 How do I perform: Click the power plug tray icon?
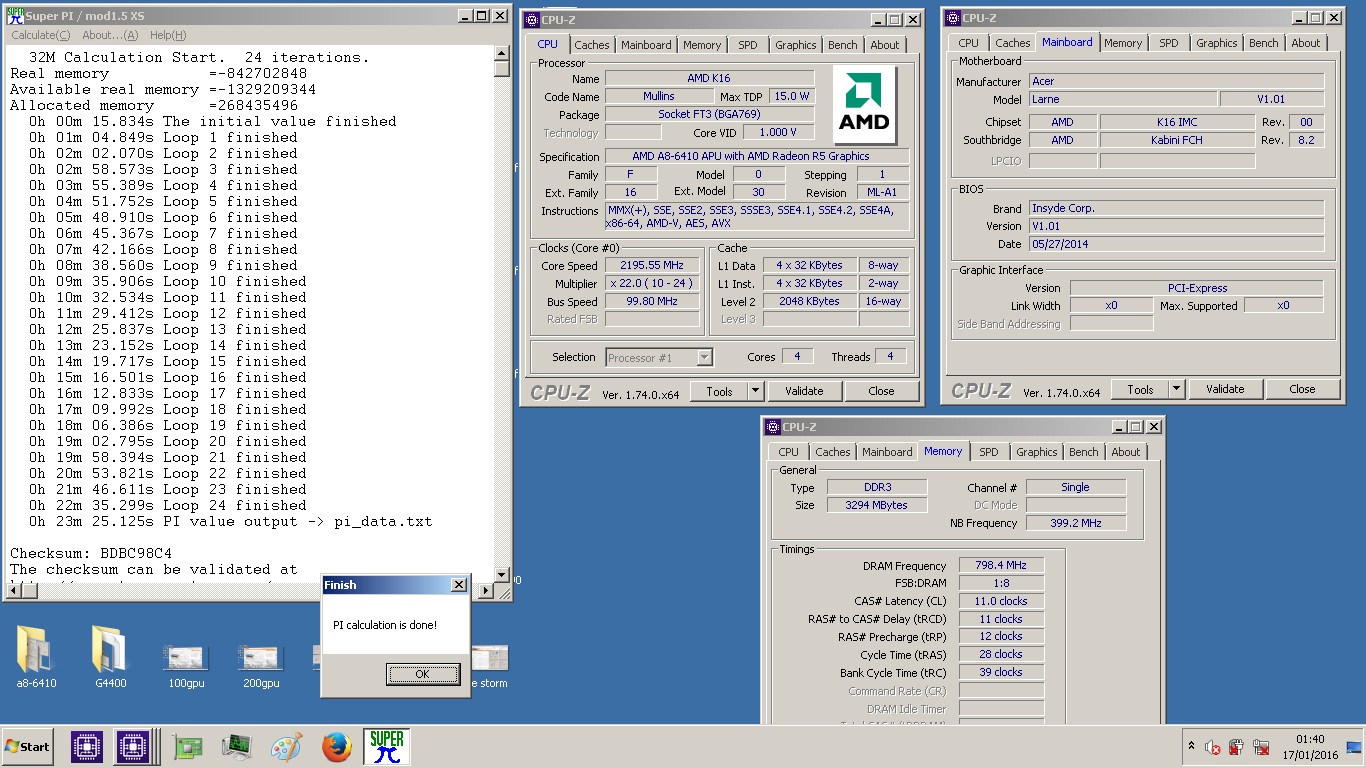[x=1236, y=747]
